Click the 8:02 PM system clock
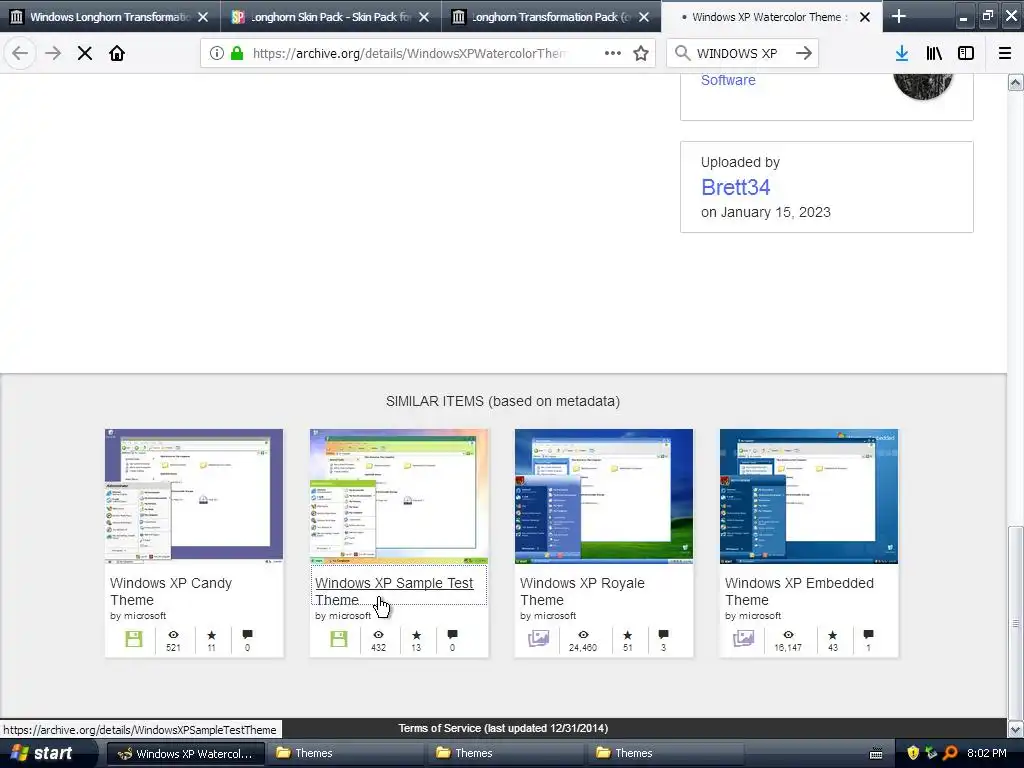The height and width of the screenshot is (768, 1024). click(x=987, y=754)
